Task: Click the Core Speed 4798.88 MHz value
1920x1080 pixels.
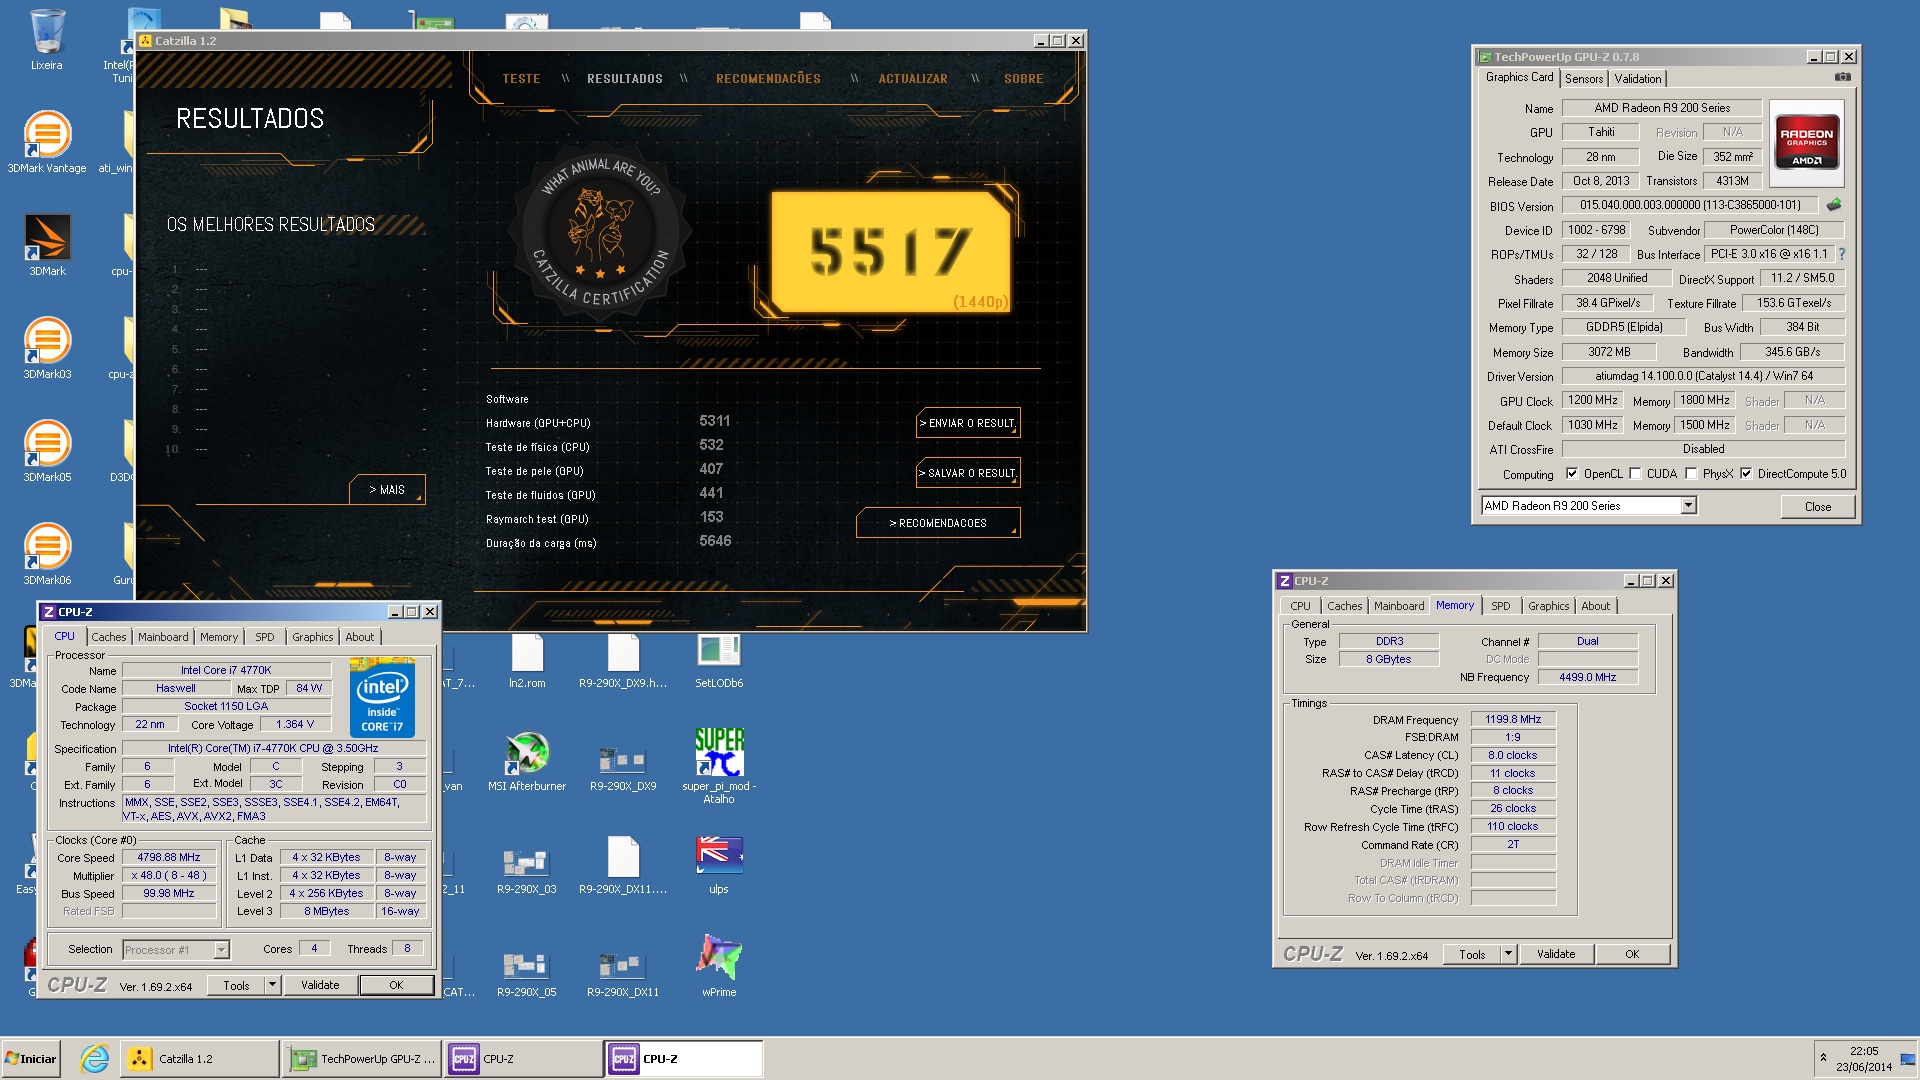Action: click(169, 858)
